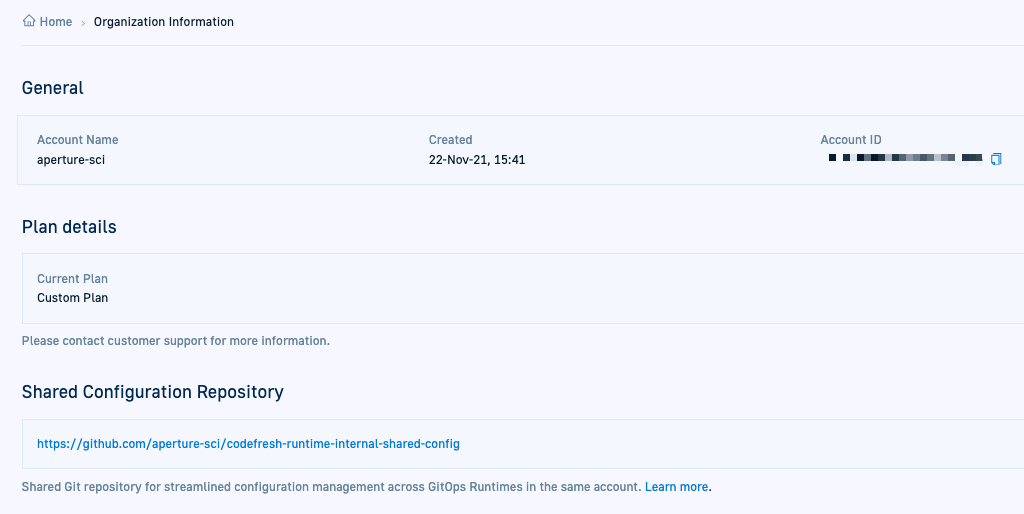Viewport: 1024px width, 514px height.
Task: Select the Organization Information breadcrumb
Action: coord(163,22)
